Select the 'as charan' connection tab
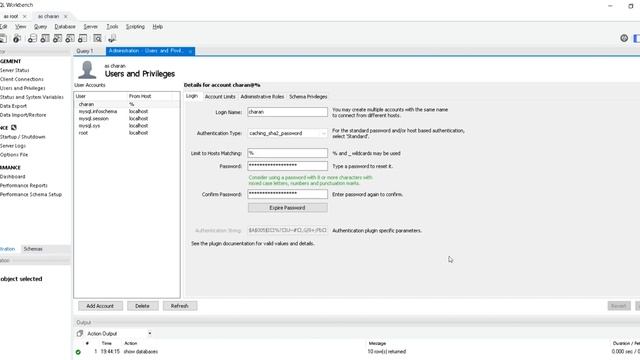 coord(49,16)
